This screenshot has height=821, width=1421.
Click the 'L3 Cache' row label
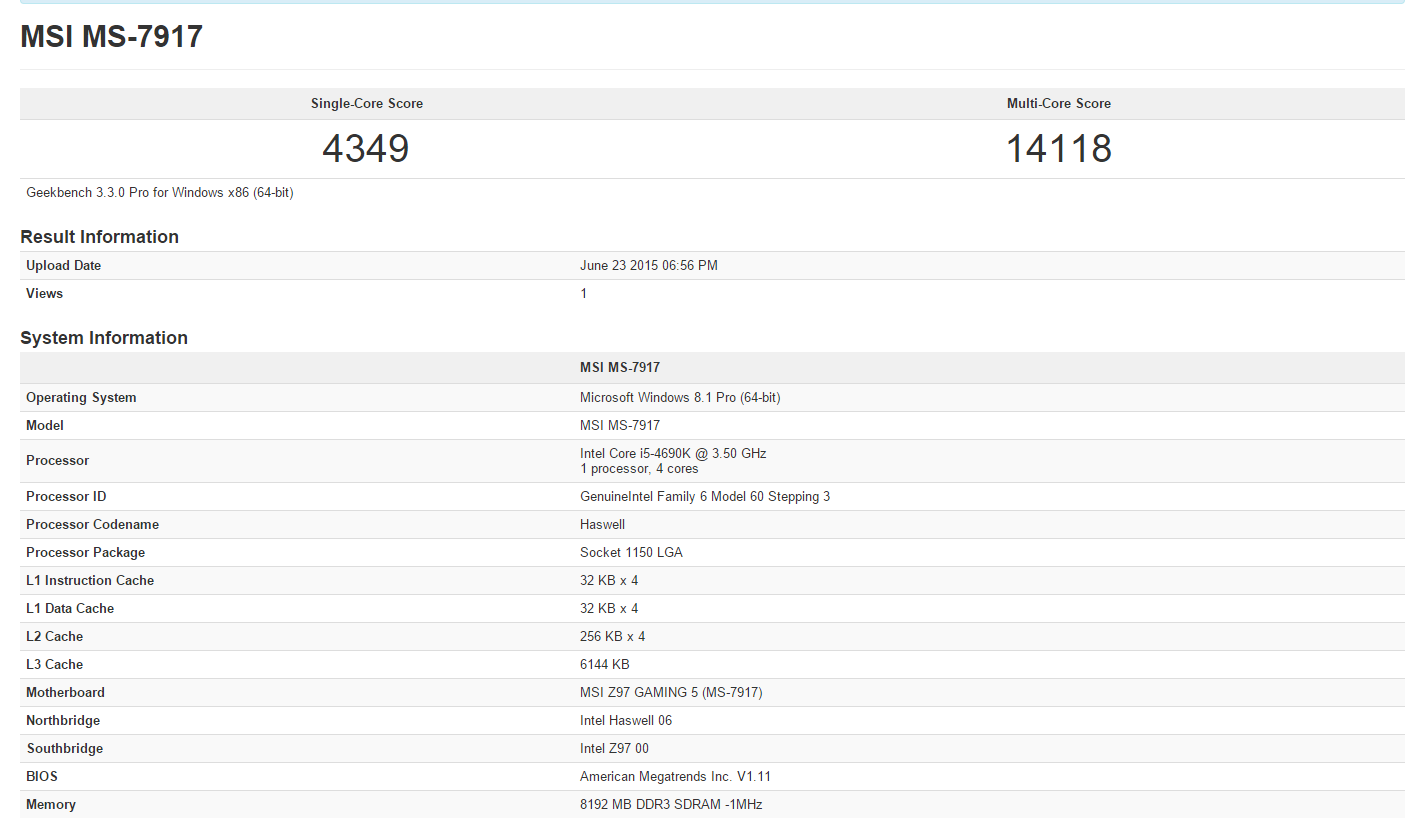pos(55,665)
